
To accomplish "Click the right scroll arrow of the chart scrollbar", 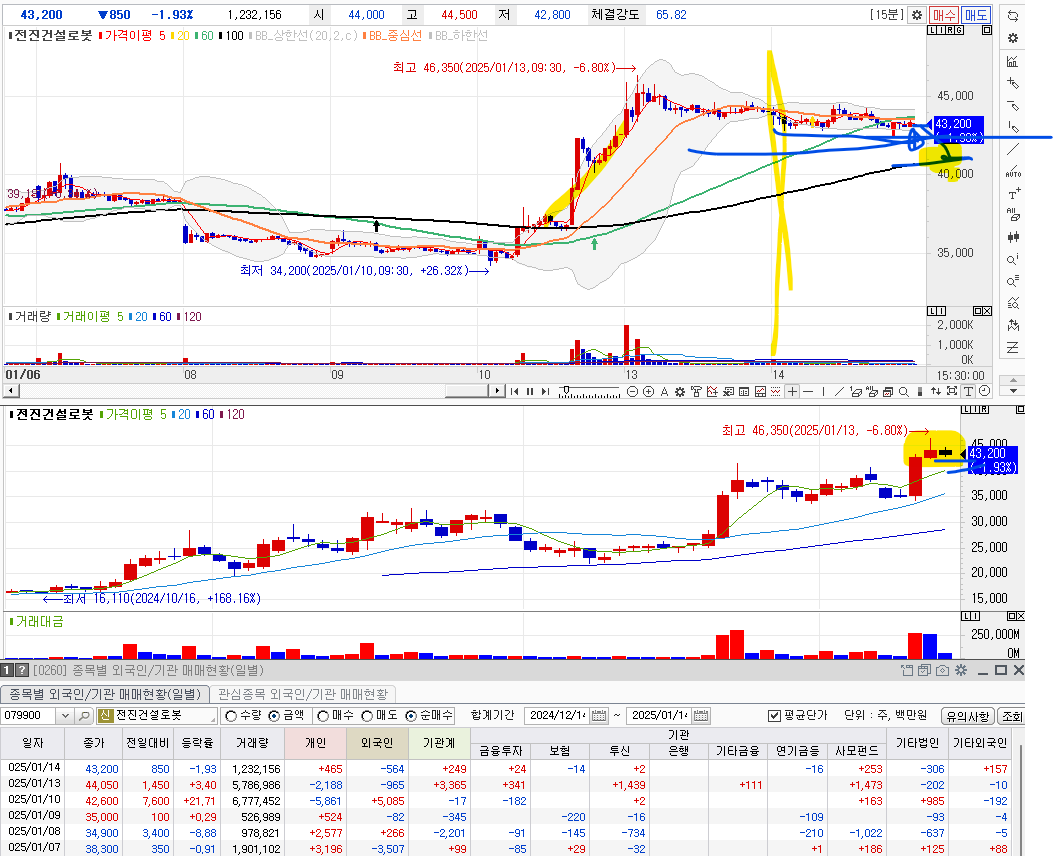I will click(497, 391).
